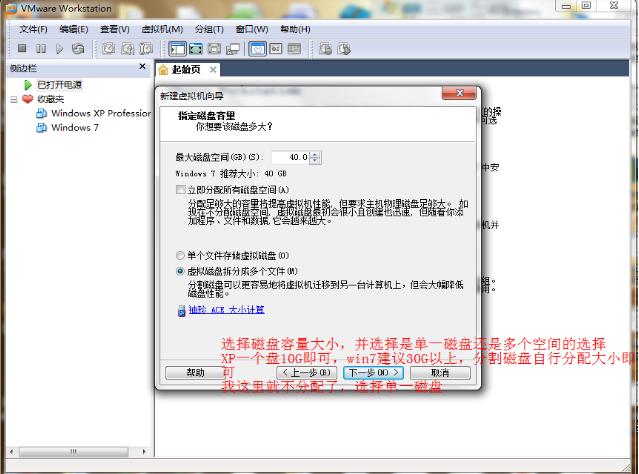The image size is (639, 474).
Task: Click the 帮助 button in wizard
Action: pos(196,373)
